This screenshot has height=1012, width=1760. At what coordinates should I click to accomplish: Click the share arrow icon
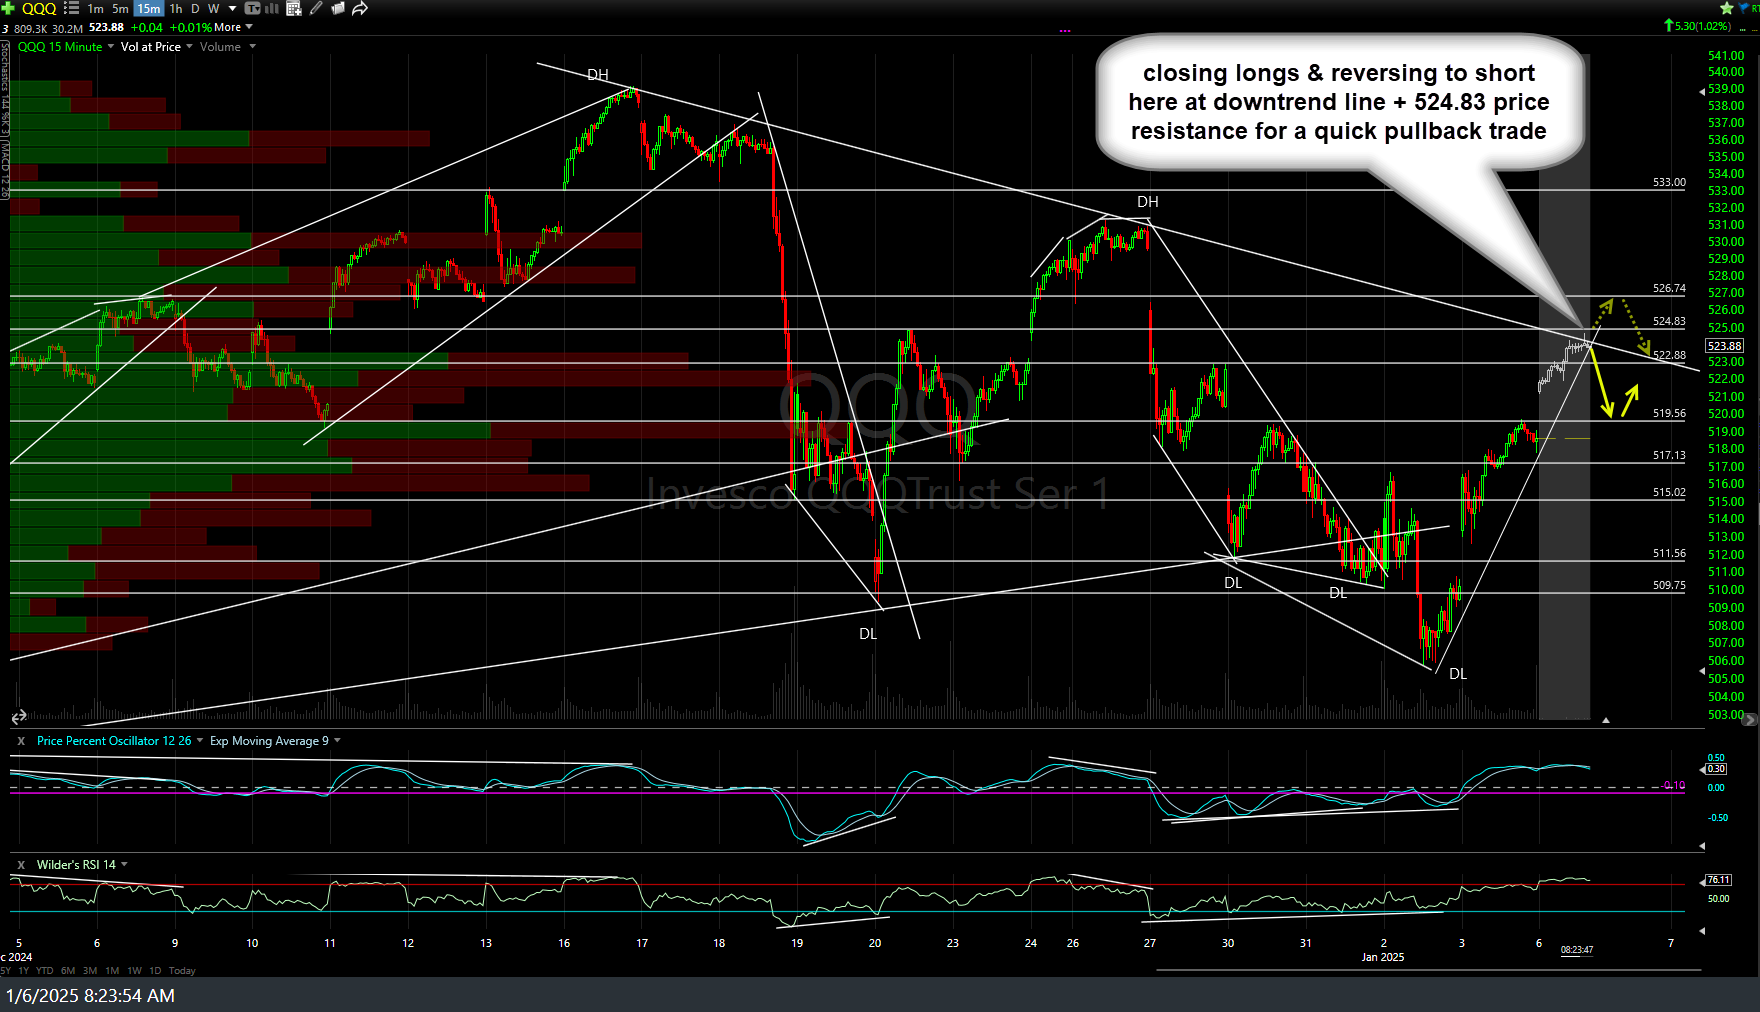(359, 8)
